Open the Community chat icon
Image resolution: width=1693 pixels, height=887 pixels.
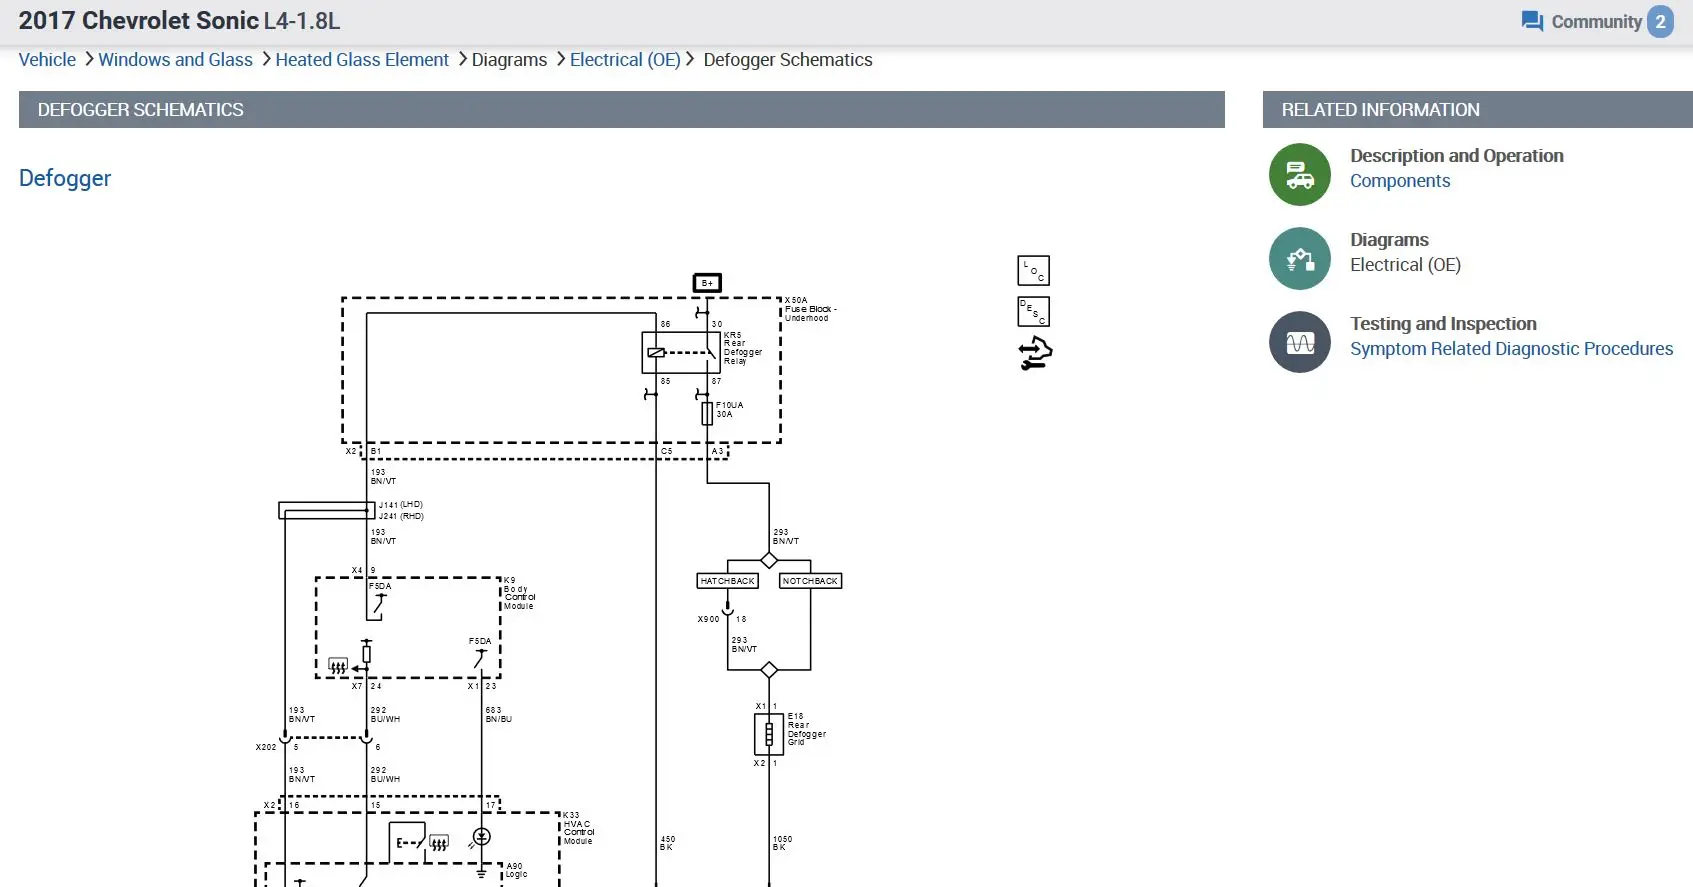[x=1532, y=21]
